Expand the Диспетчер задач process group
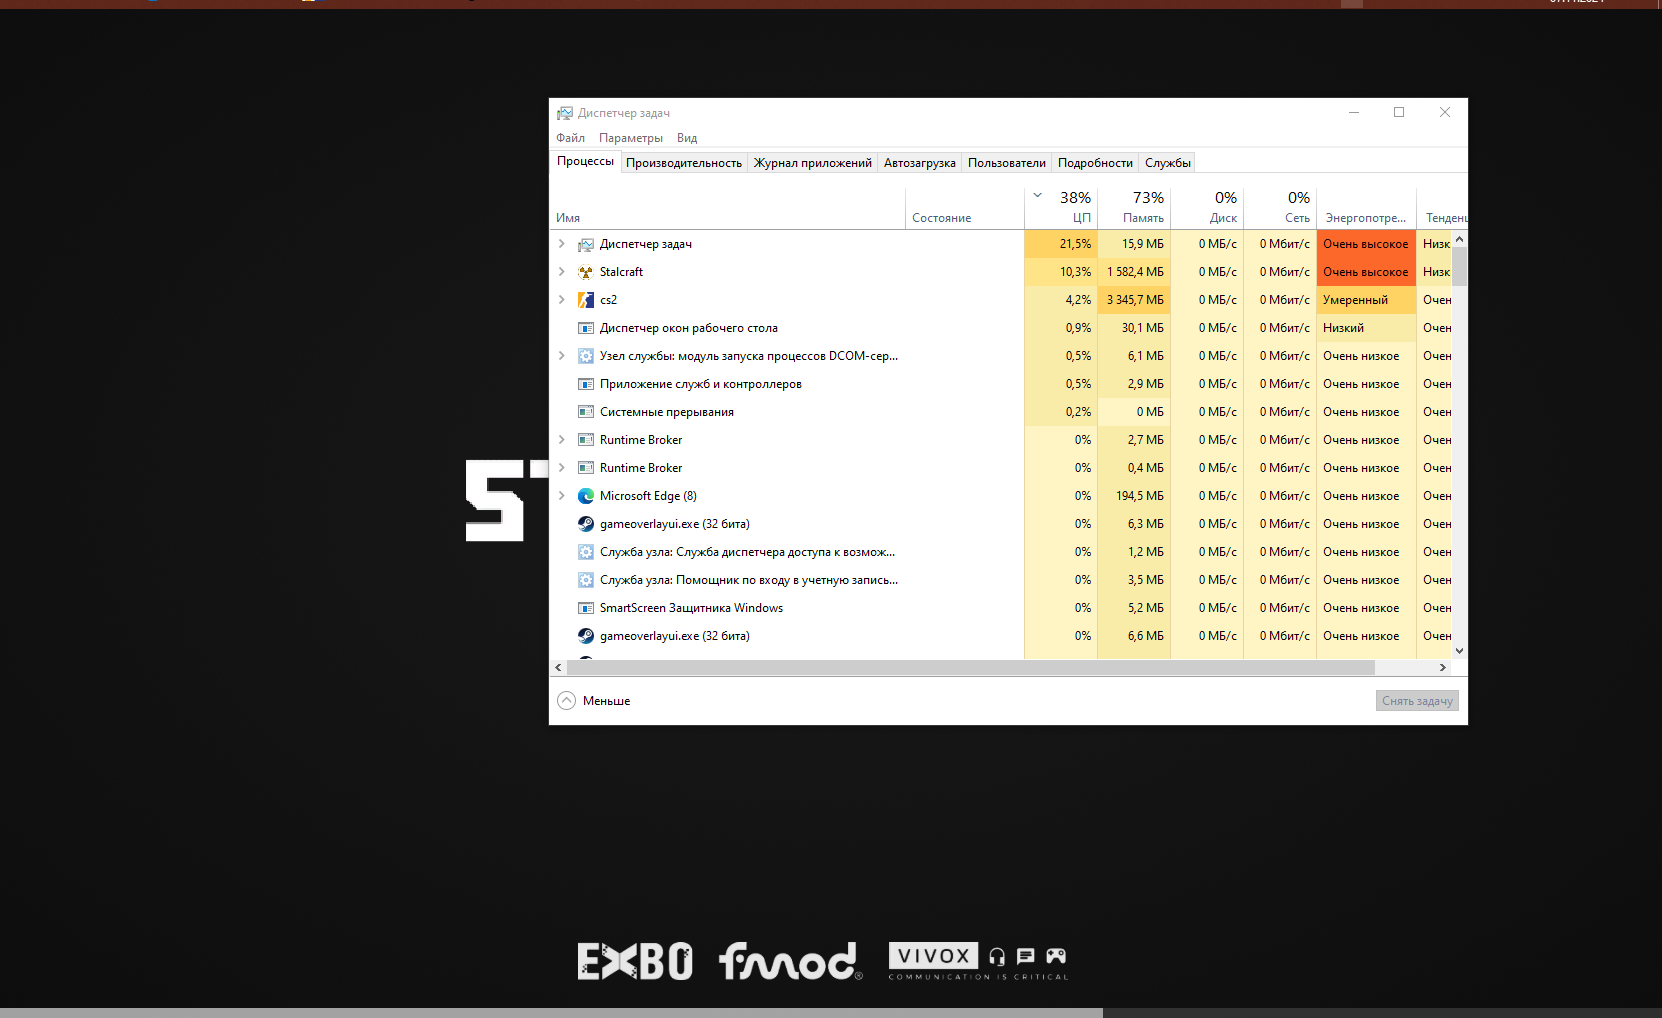The width and height of the screenshot is (1662, 1018). tap(562, 244)
